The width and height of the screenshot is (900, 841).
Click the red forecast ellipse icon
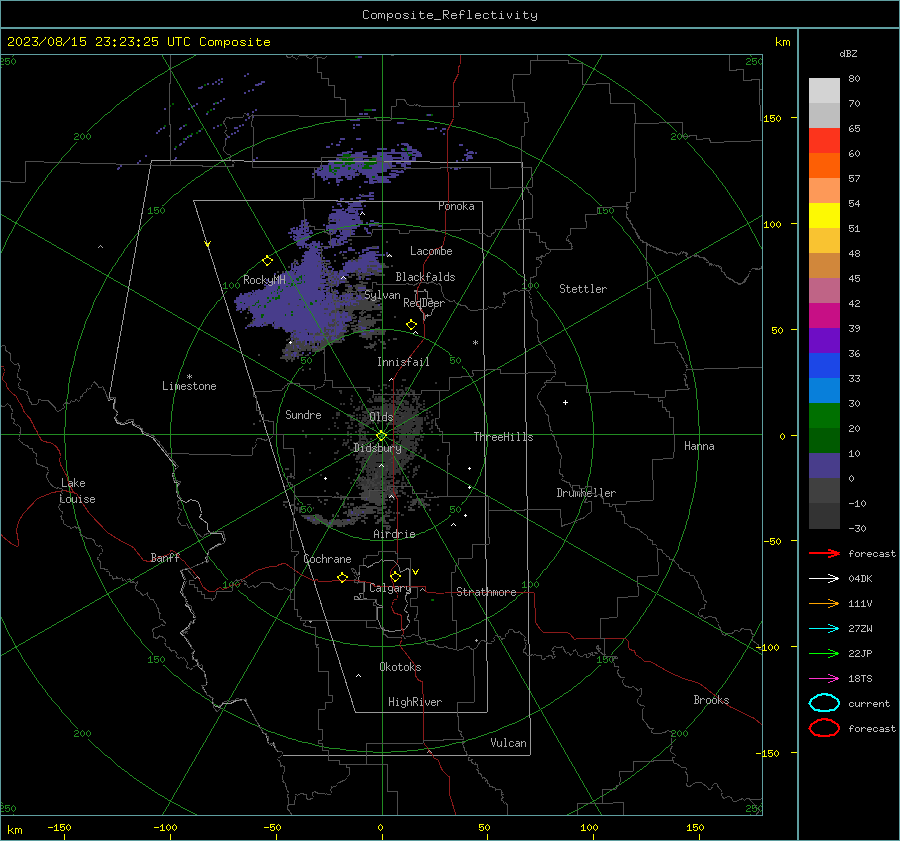[x=824, y=728]
